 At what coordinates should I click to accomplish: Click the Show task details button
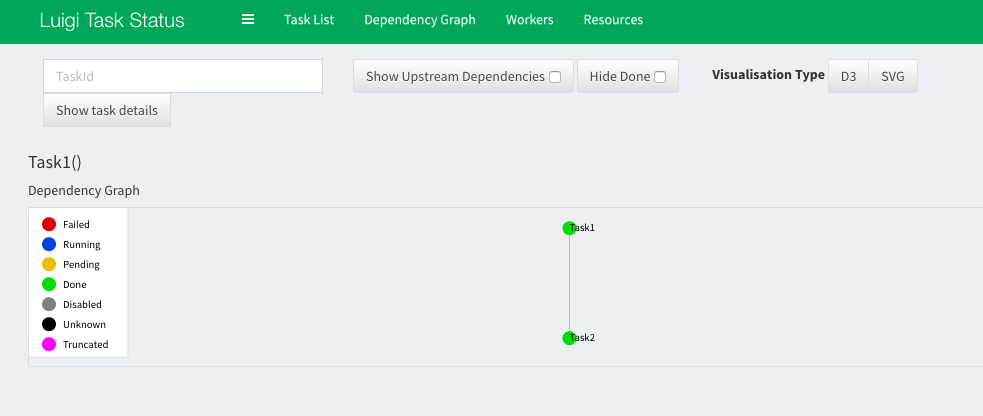[107, 110]
